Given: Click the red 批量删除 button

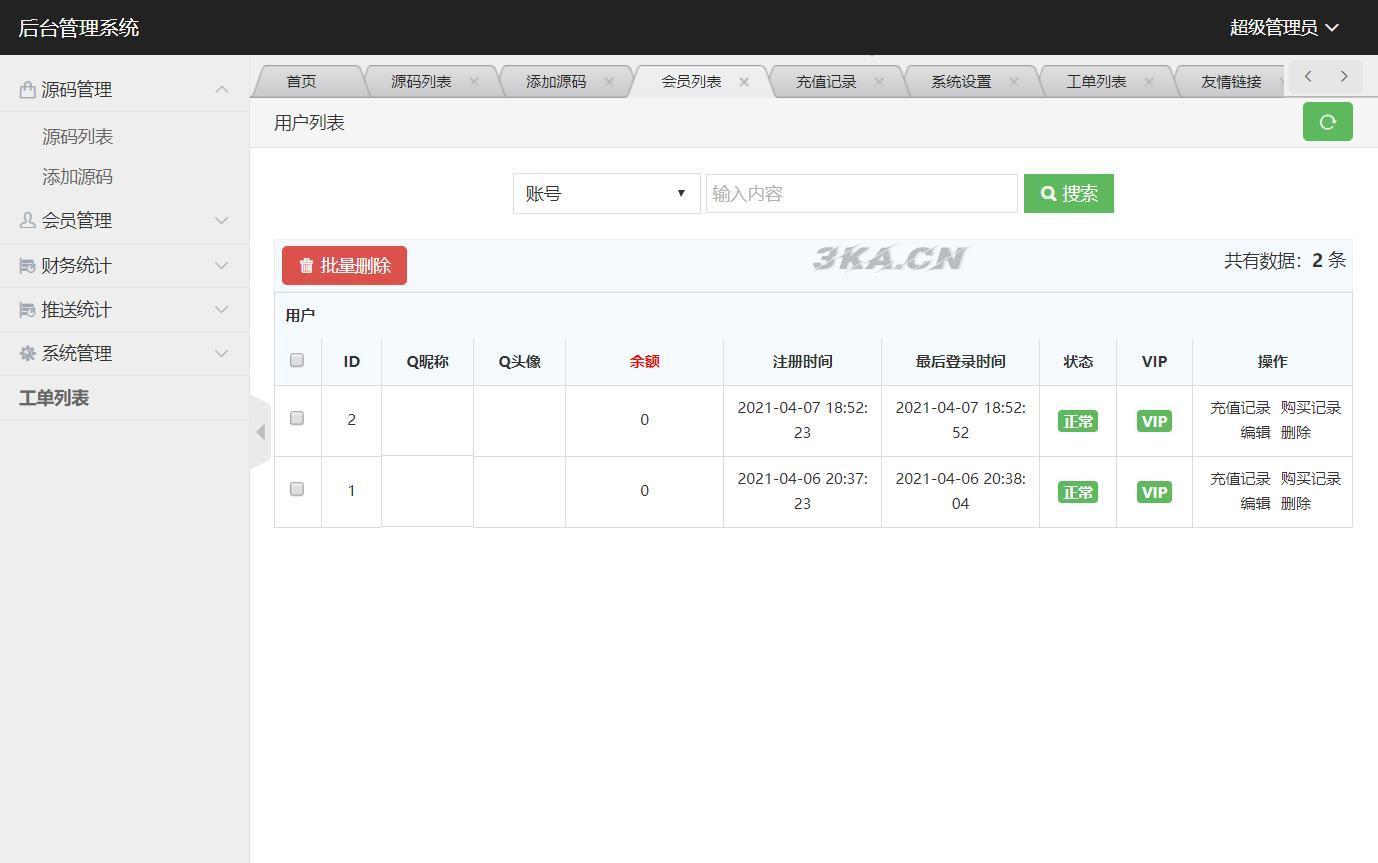Looking at the screenshot, I should pyautogui.click(x=344, y=266).
